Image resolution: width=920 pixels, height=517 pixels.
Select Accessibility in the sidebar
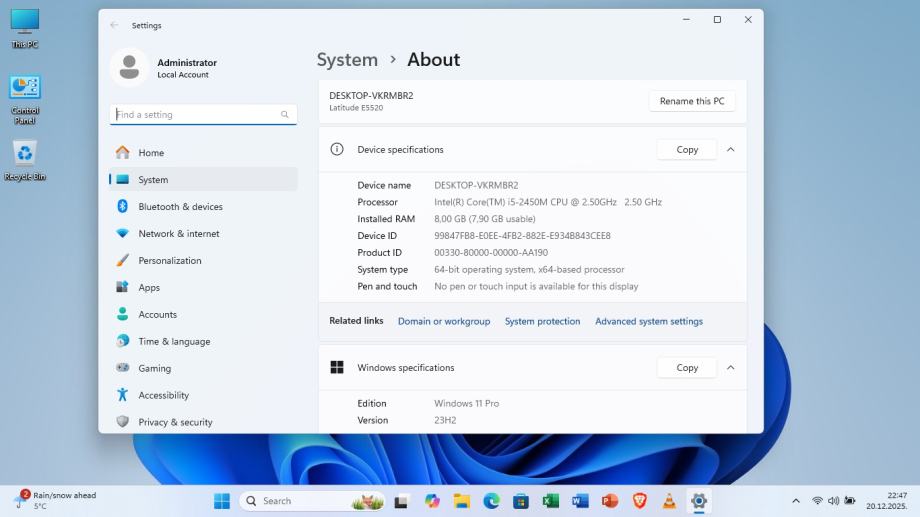(163, 395)
